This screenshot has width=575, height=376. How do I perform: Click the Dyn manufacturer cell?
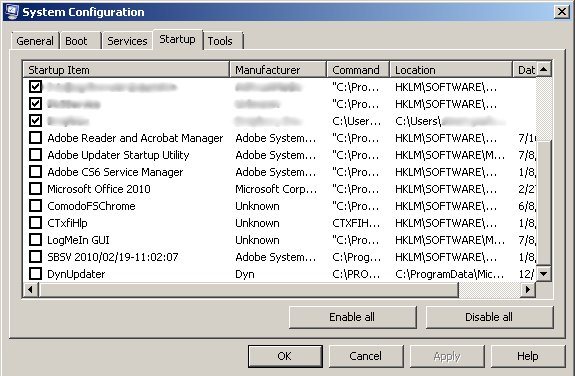coord(245,274)
